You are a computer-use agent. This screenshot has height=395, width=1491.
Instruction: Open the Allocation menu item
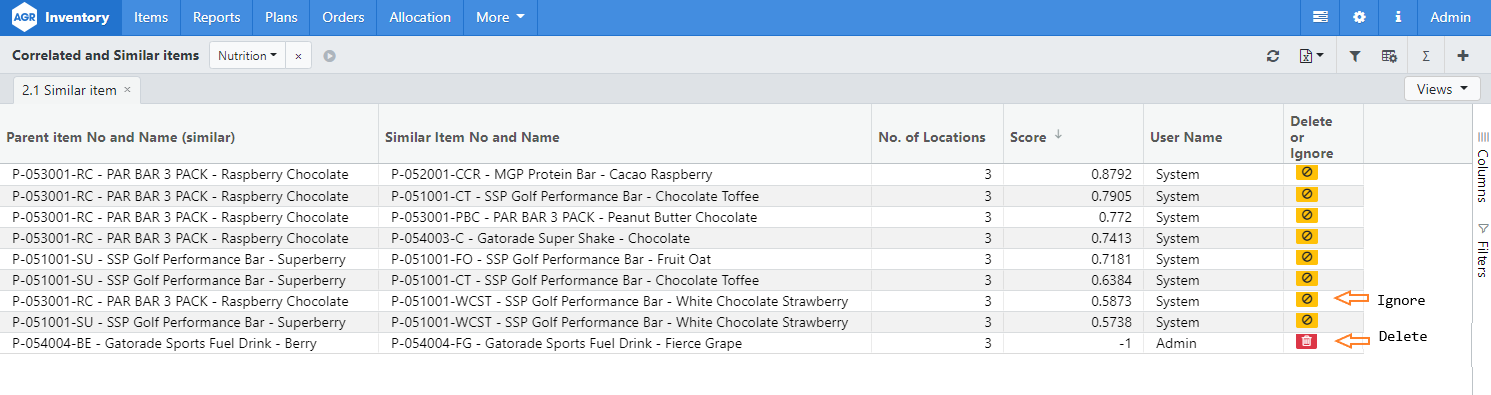coord(420,17)
